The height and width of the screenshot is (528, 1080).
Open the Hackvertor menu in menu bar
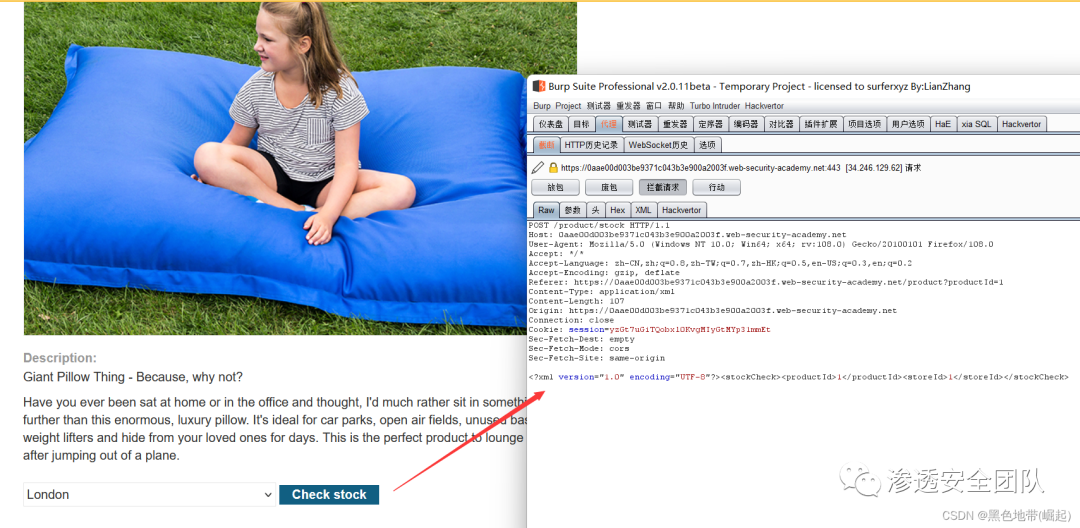[x=764, y=106]
